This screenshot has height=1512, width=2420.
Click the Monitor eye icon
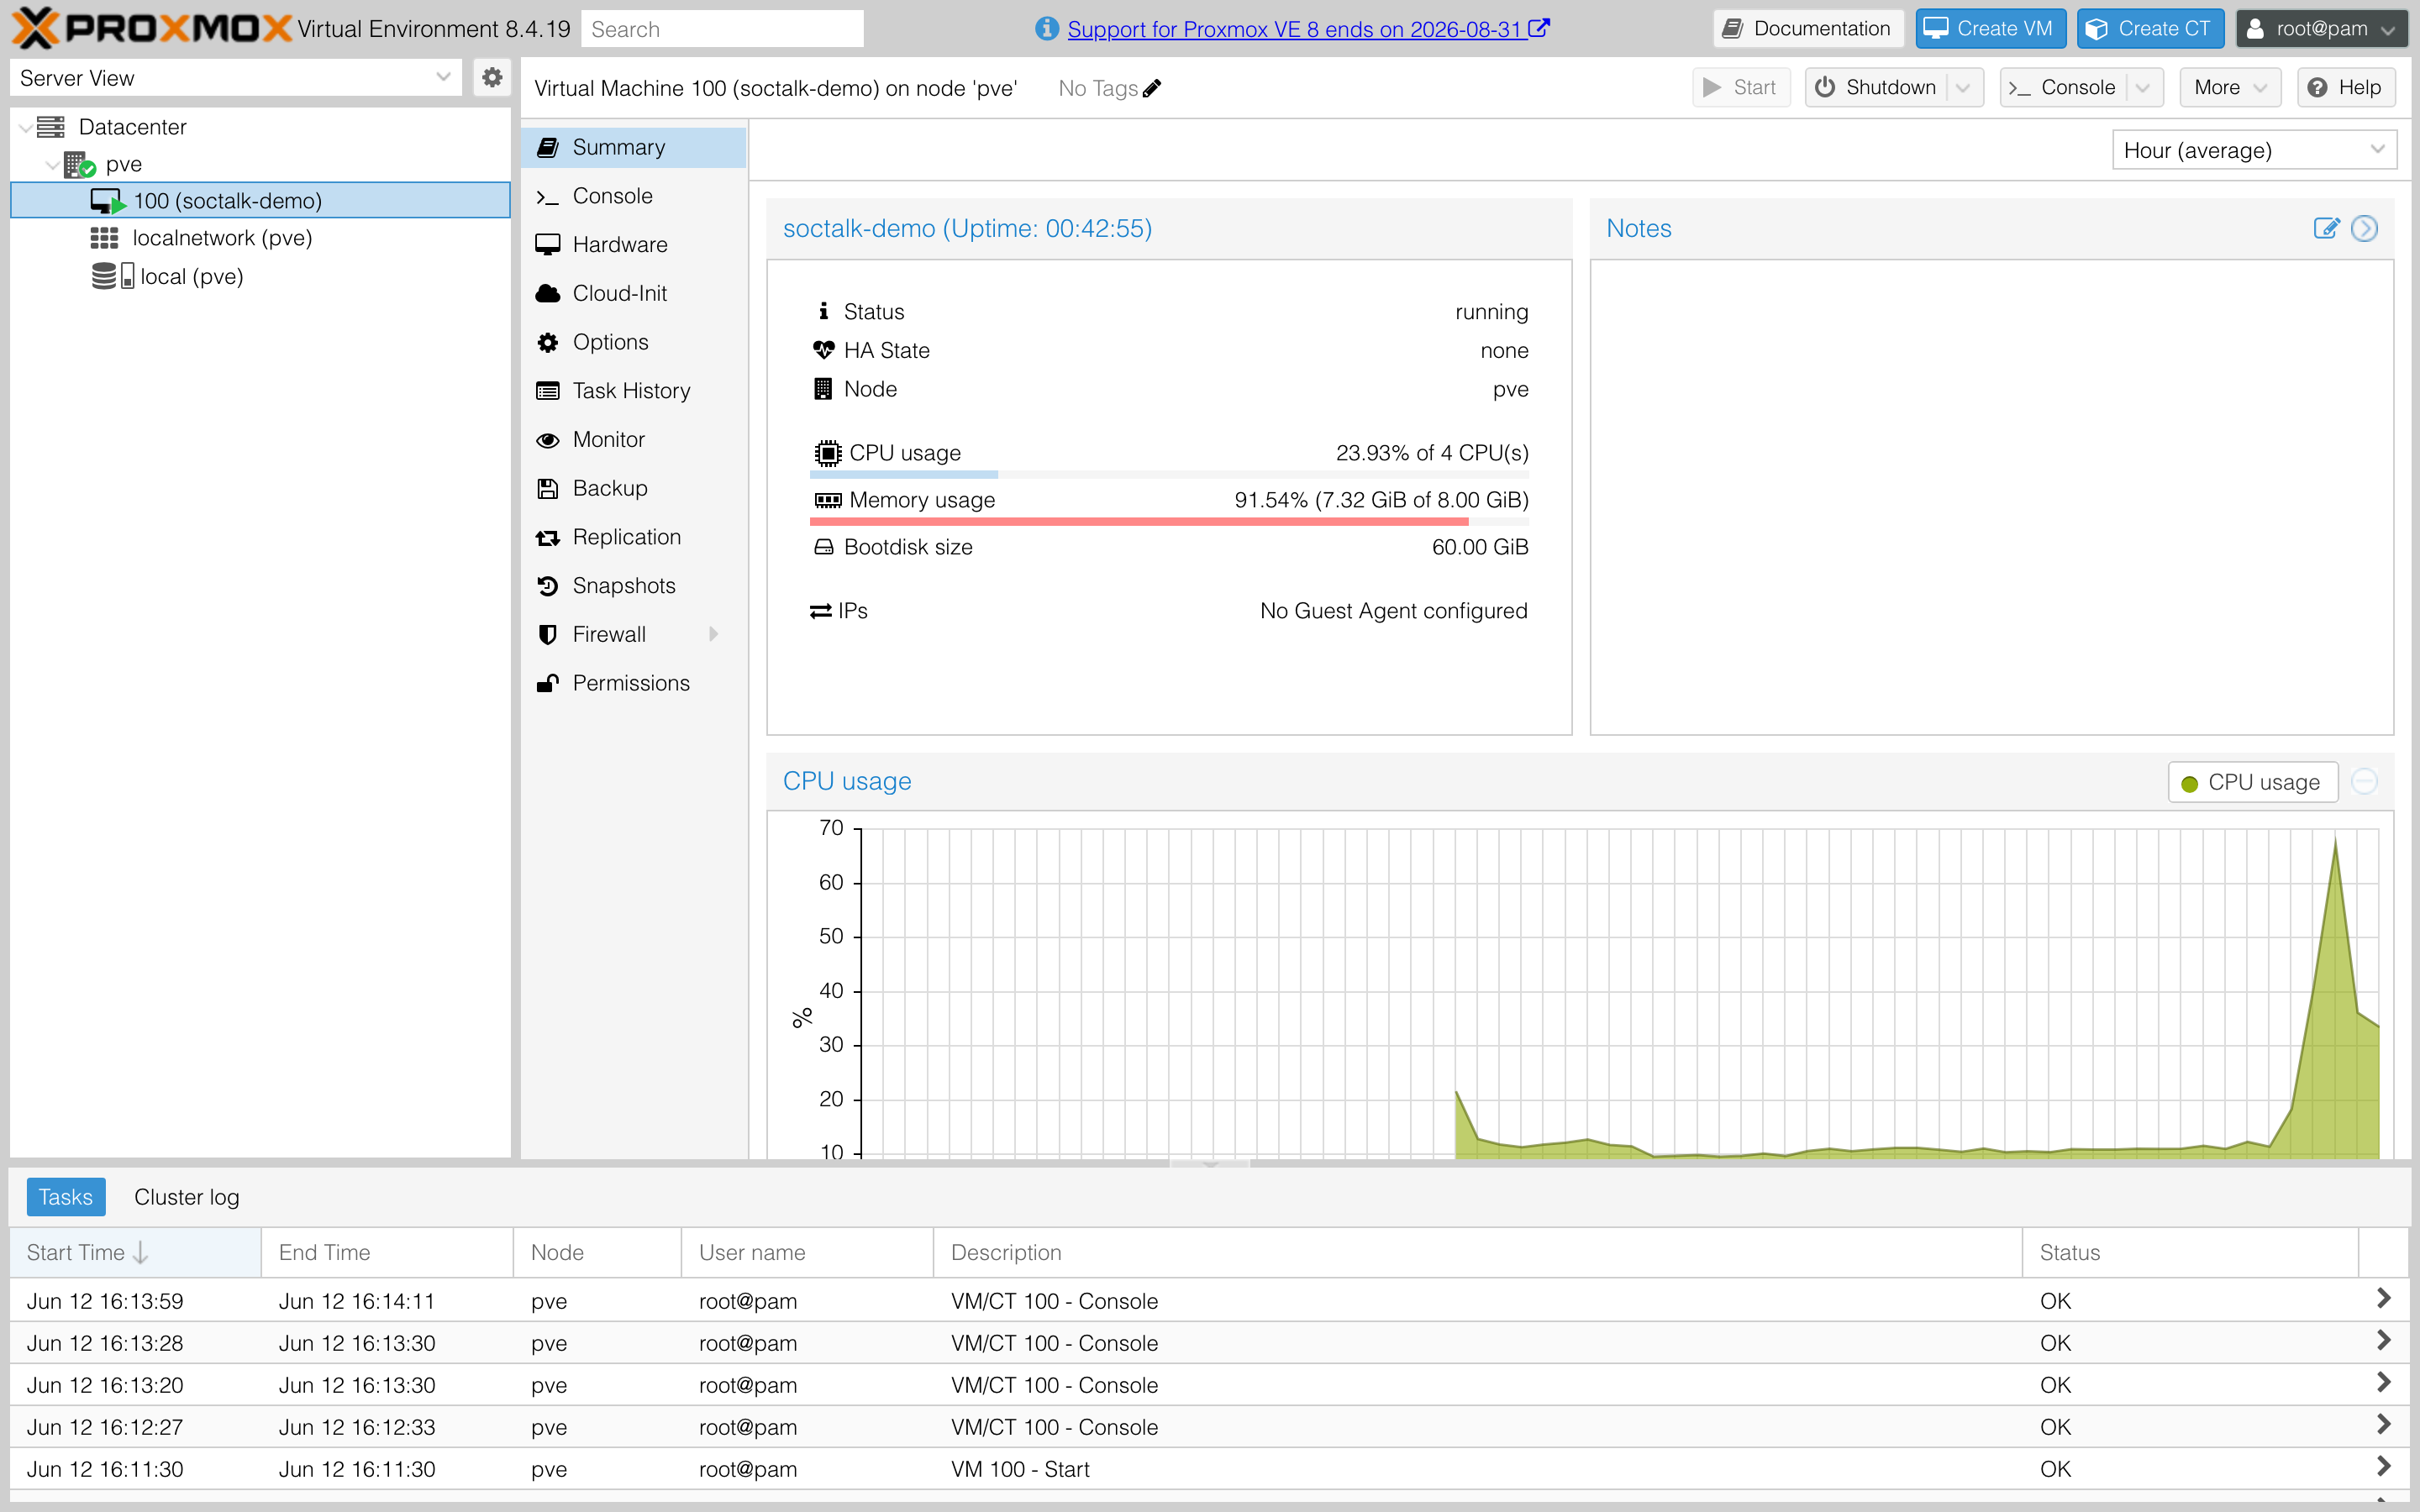pos(547,440)
